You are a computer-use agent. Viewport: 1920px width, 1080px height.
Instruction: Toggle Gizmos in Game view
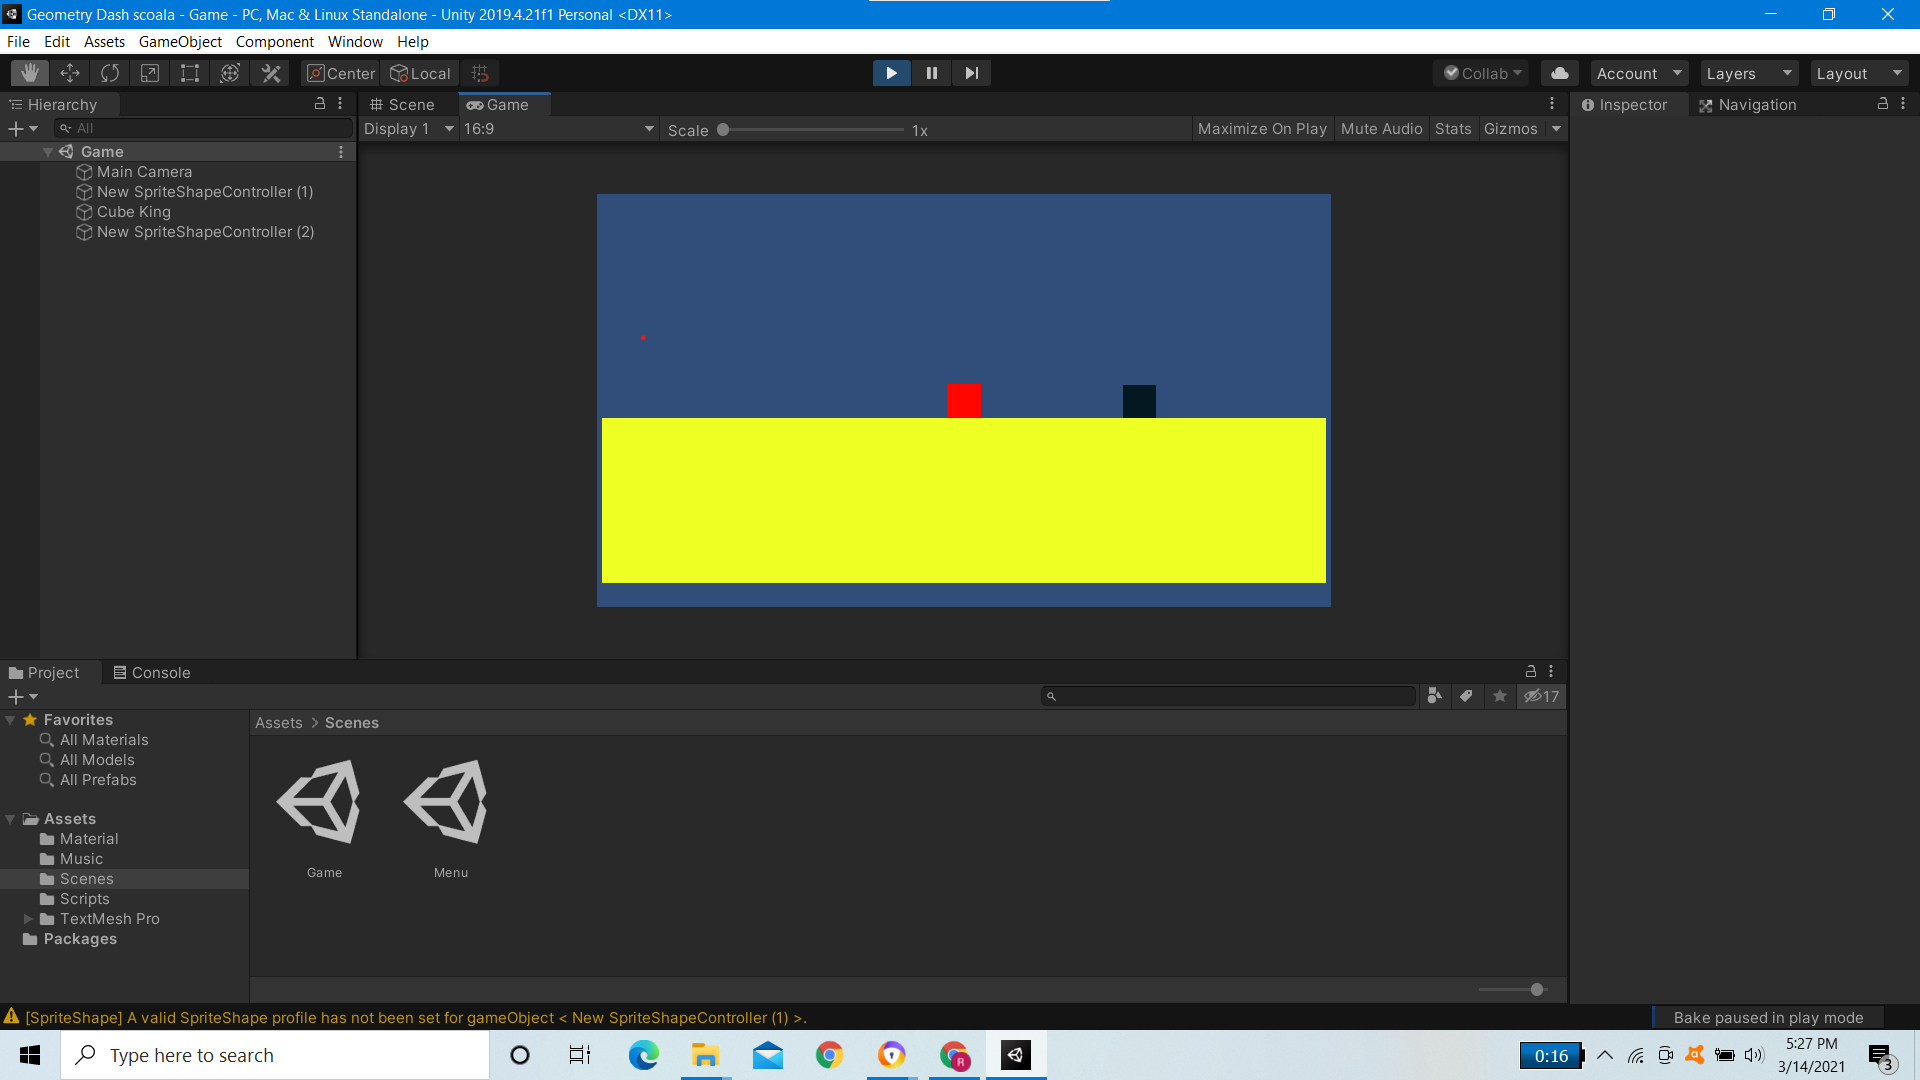pos(1510,129)
